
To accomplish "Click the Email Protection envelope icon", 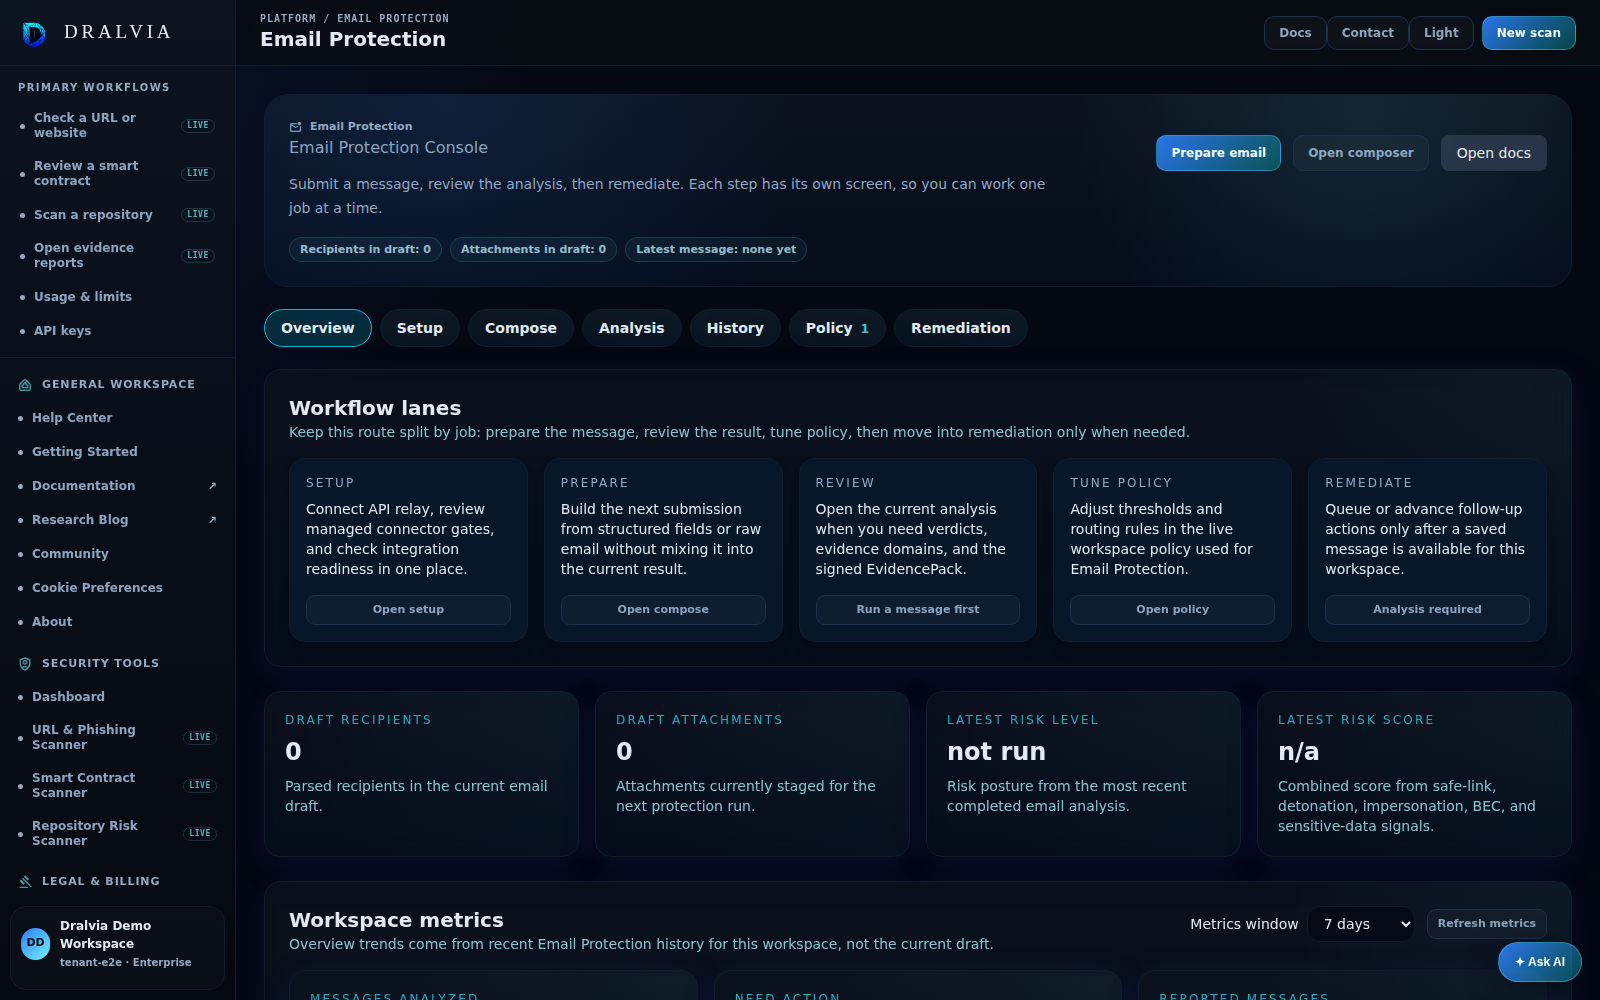I will (x=296, y=127).
